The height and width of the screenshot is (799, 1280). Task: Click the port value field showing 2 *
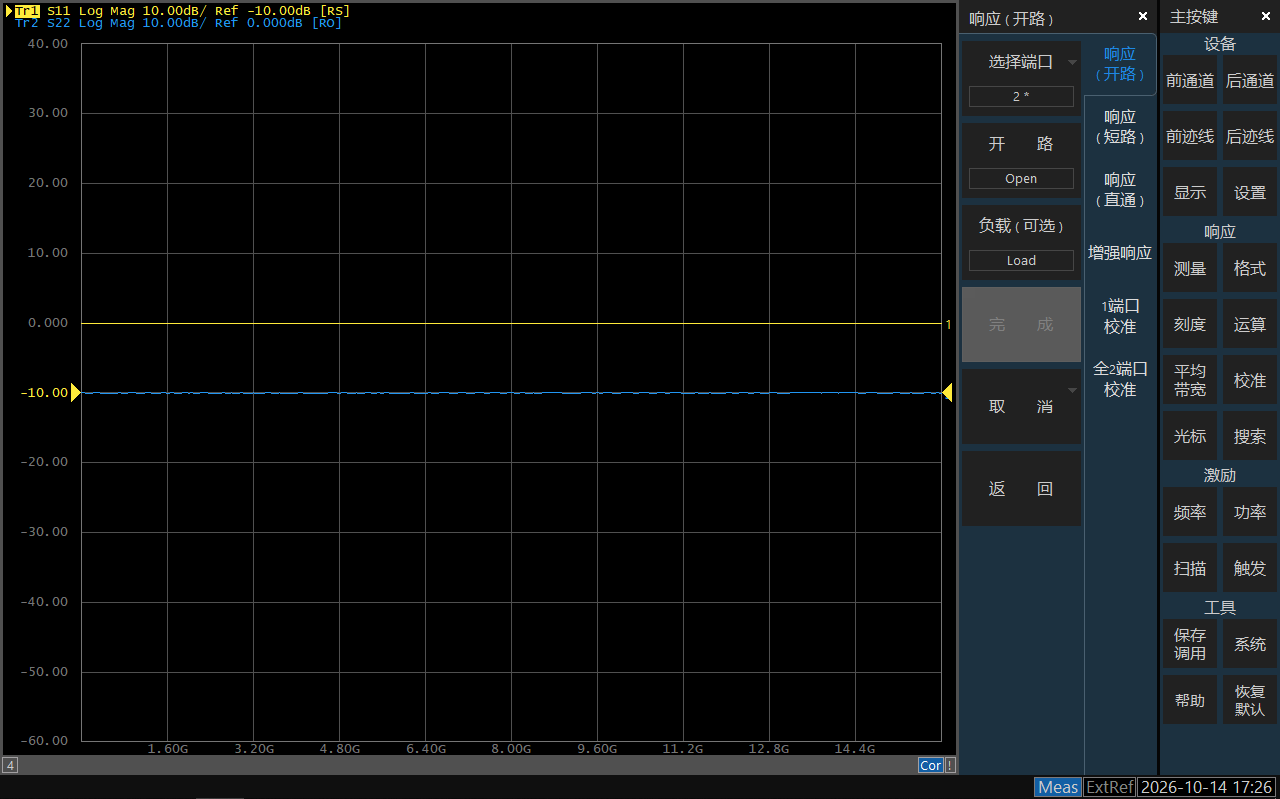pos(1021,97)
